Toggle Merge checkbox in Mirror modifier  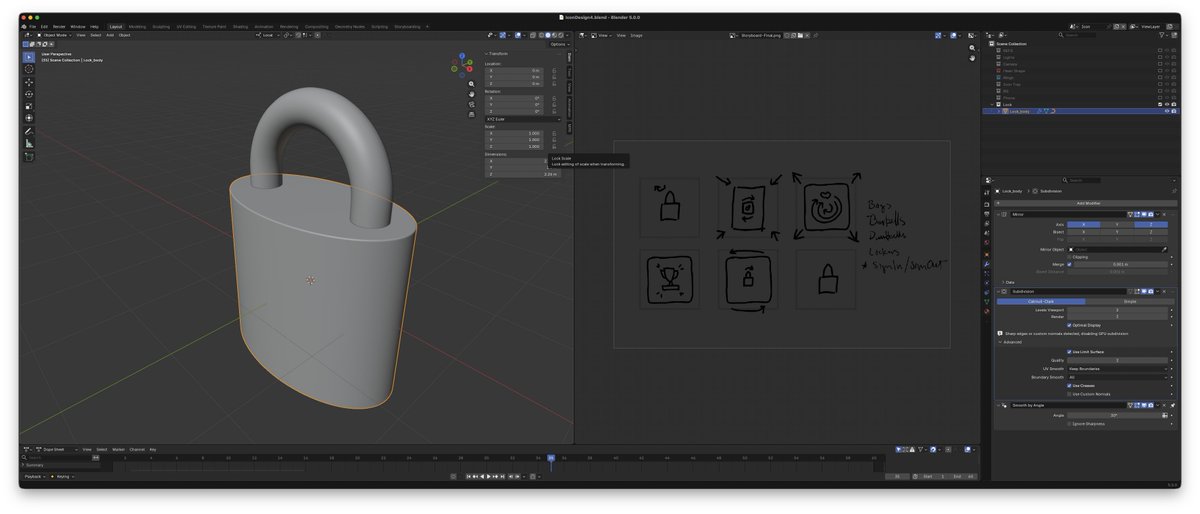pos(1070,264)
